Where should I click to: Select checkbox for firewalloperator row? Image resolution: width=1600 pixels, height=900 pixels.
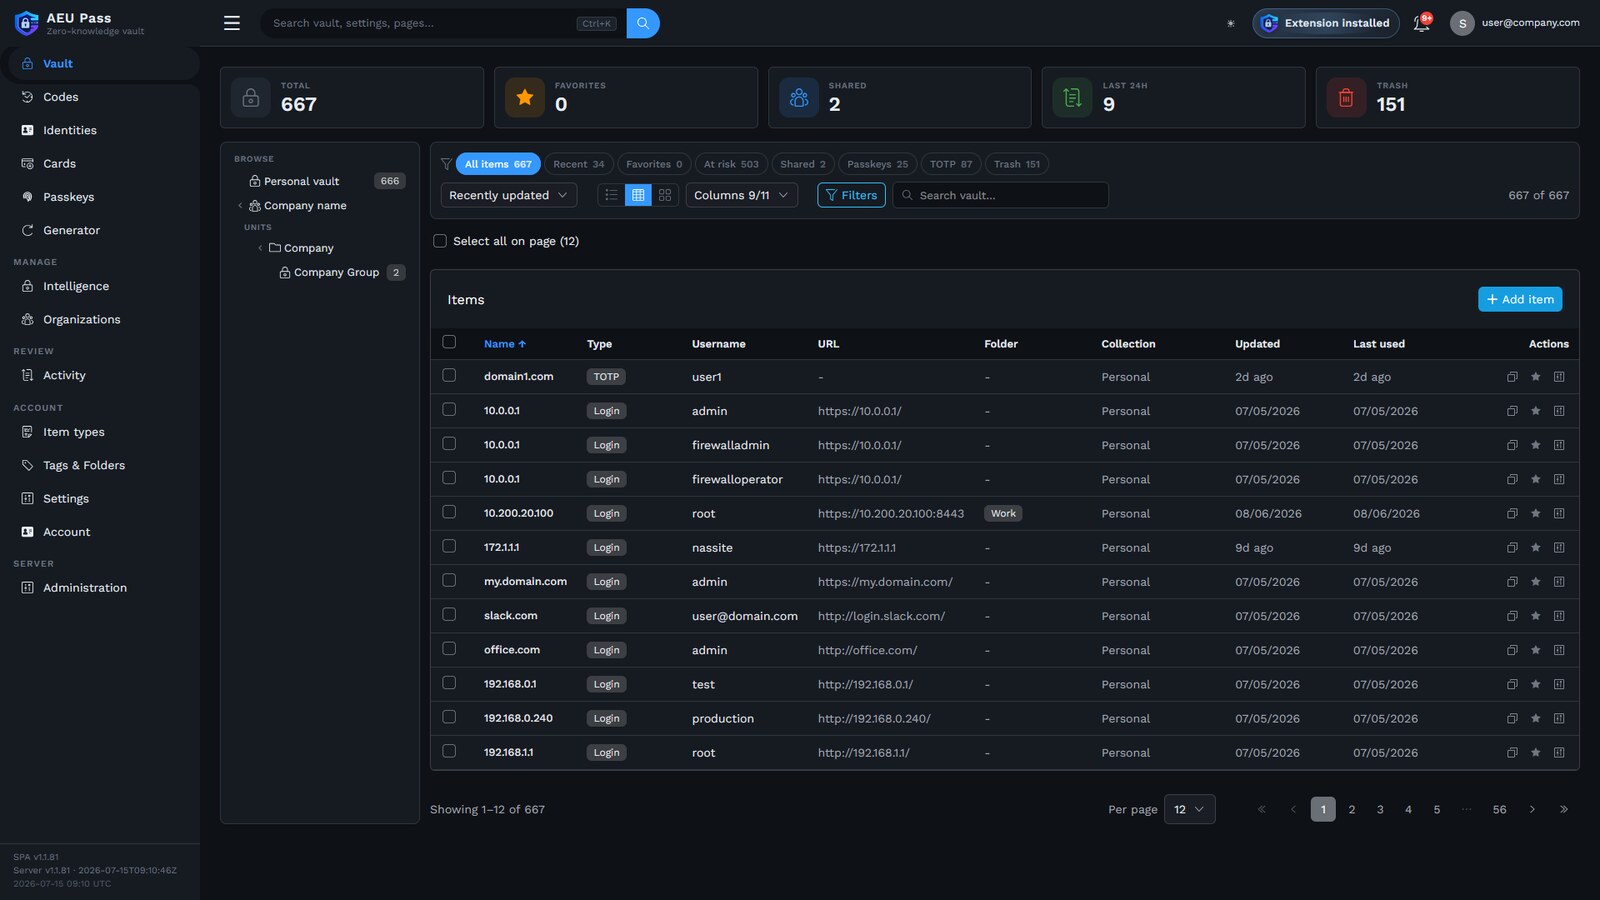tap(449, 478)
